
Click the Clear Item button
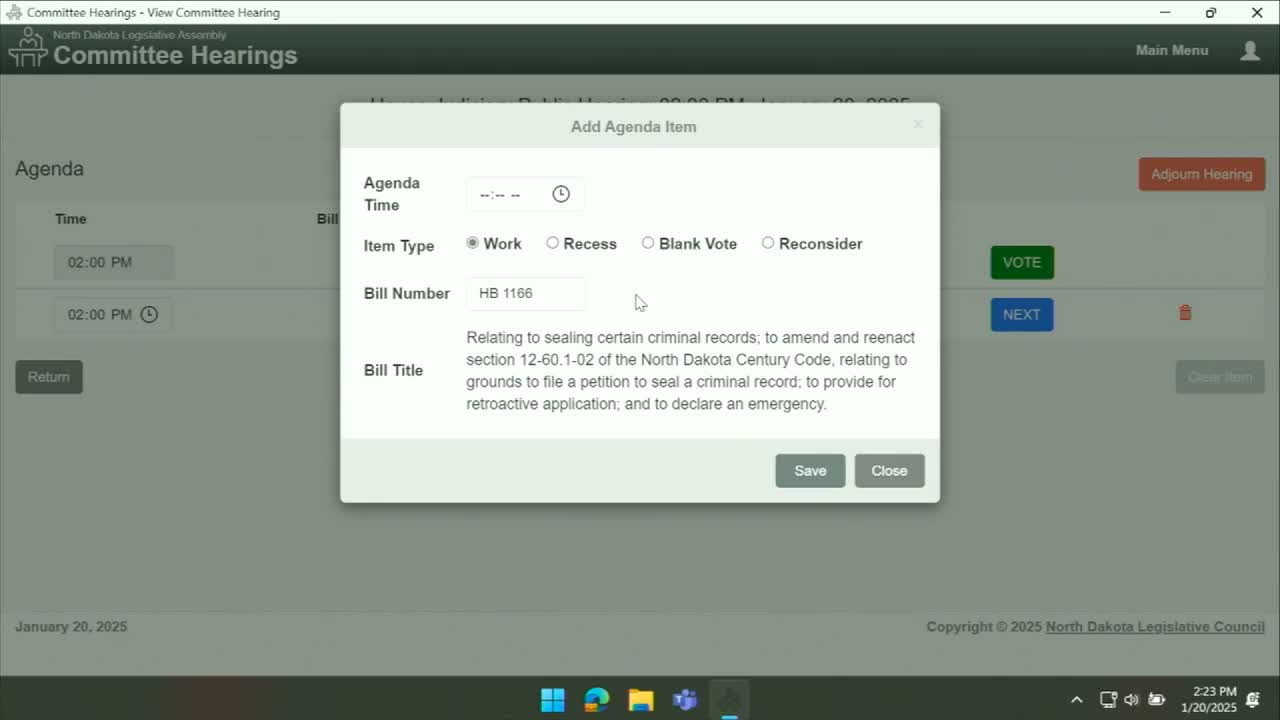(1220, 377)
